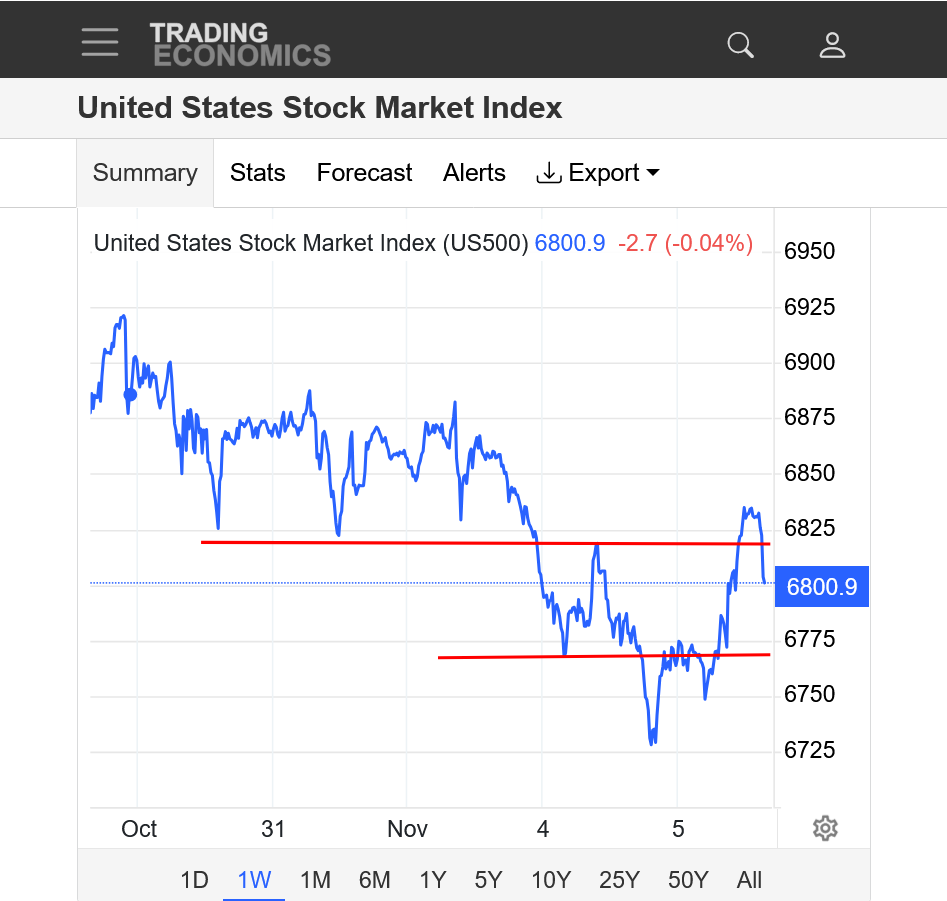The width and height of the screenshot is (947, 901).
Task: Click the blue 6800.9 price label
Action: pyautogui.click(x=822, y=587)
